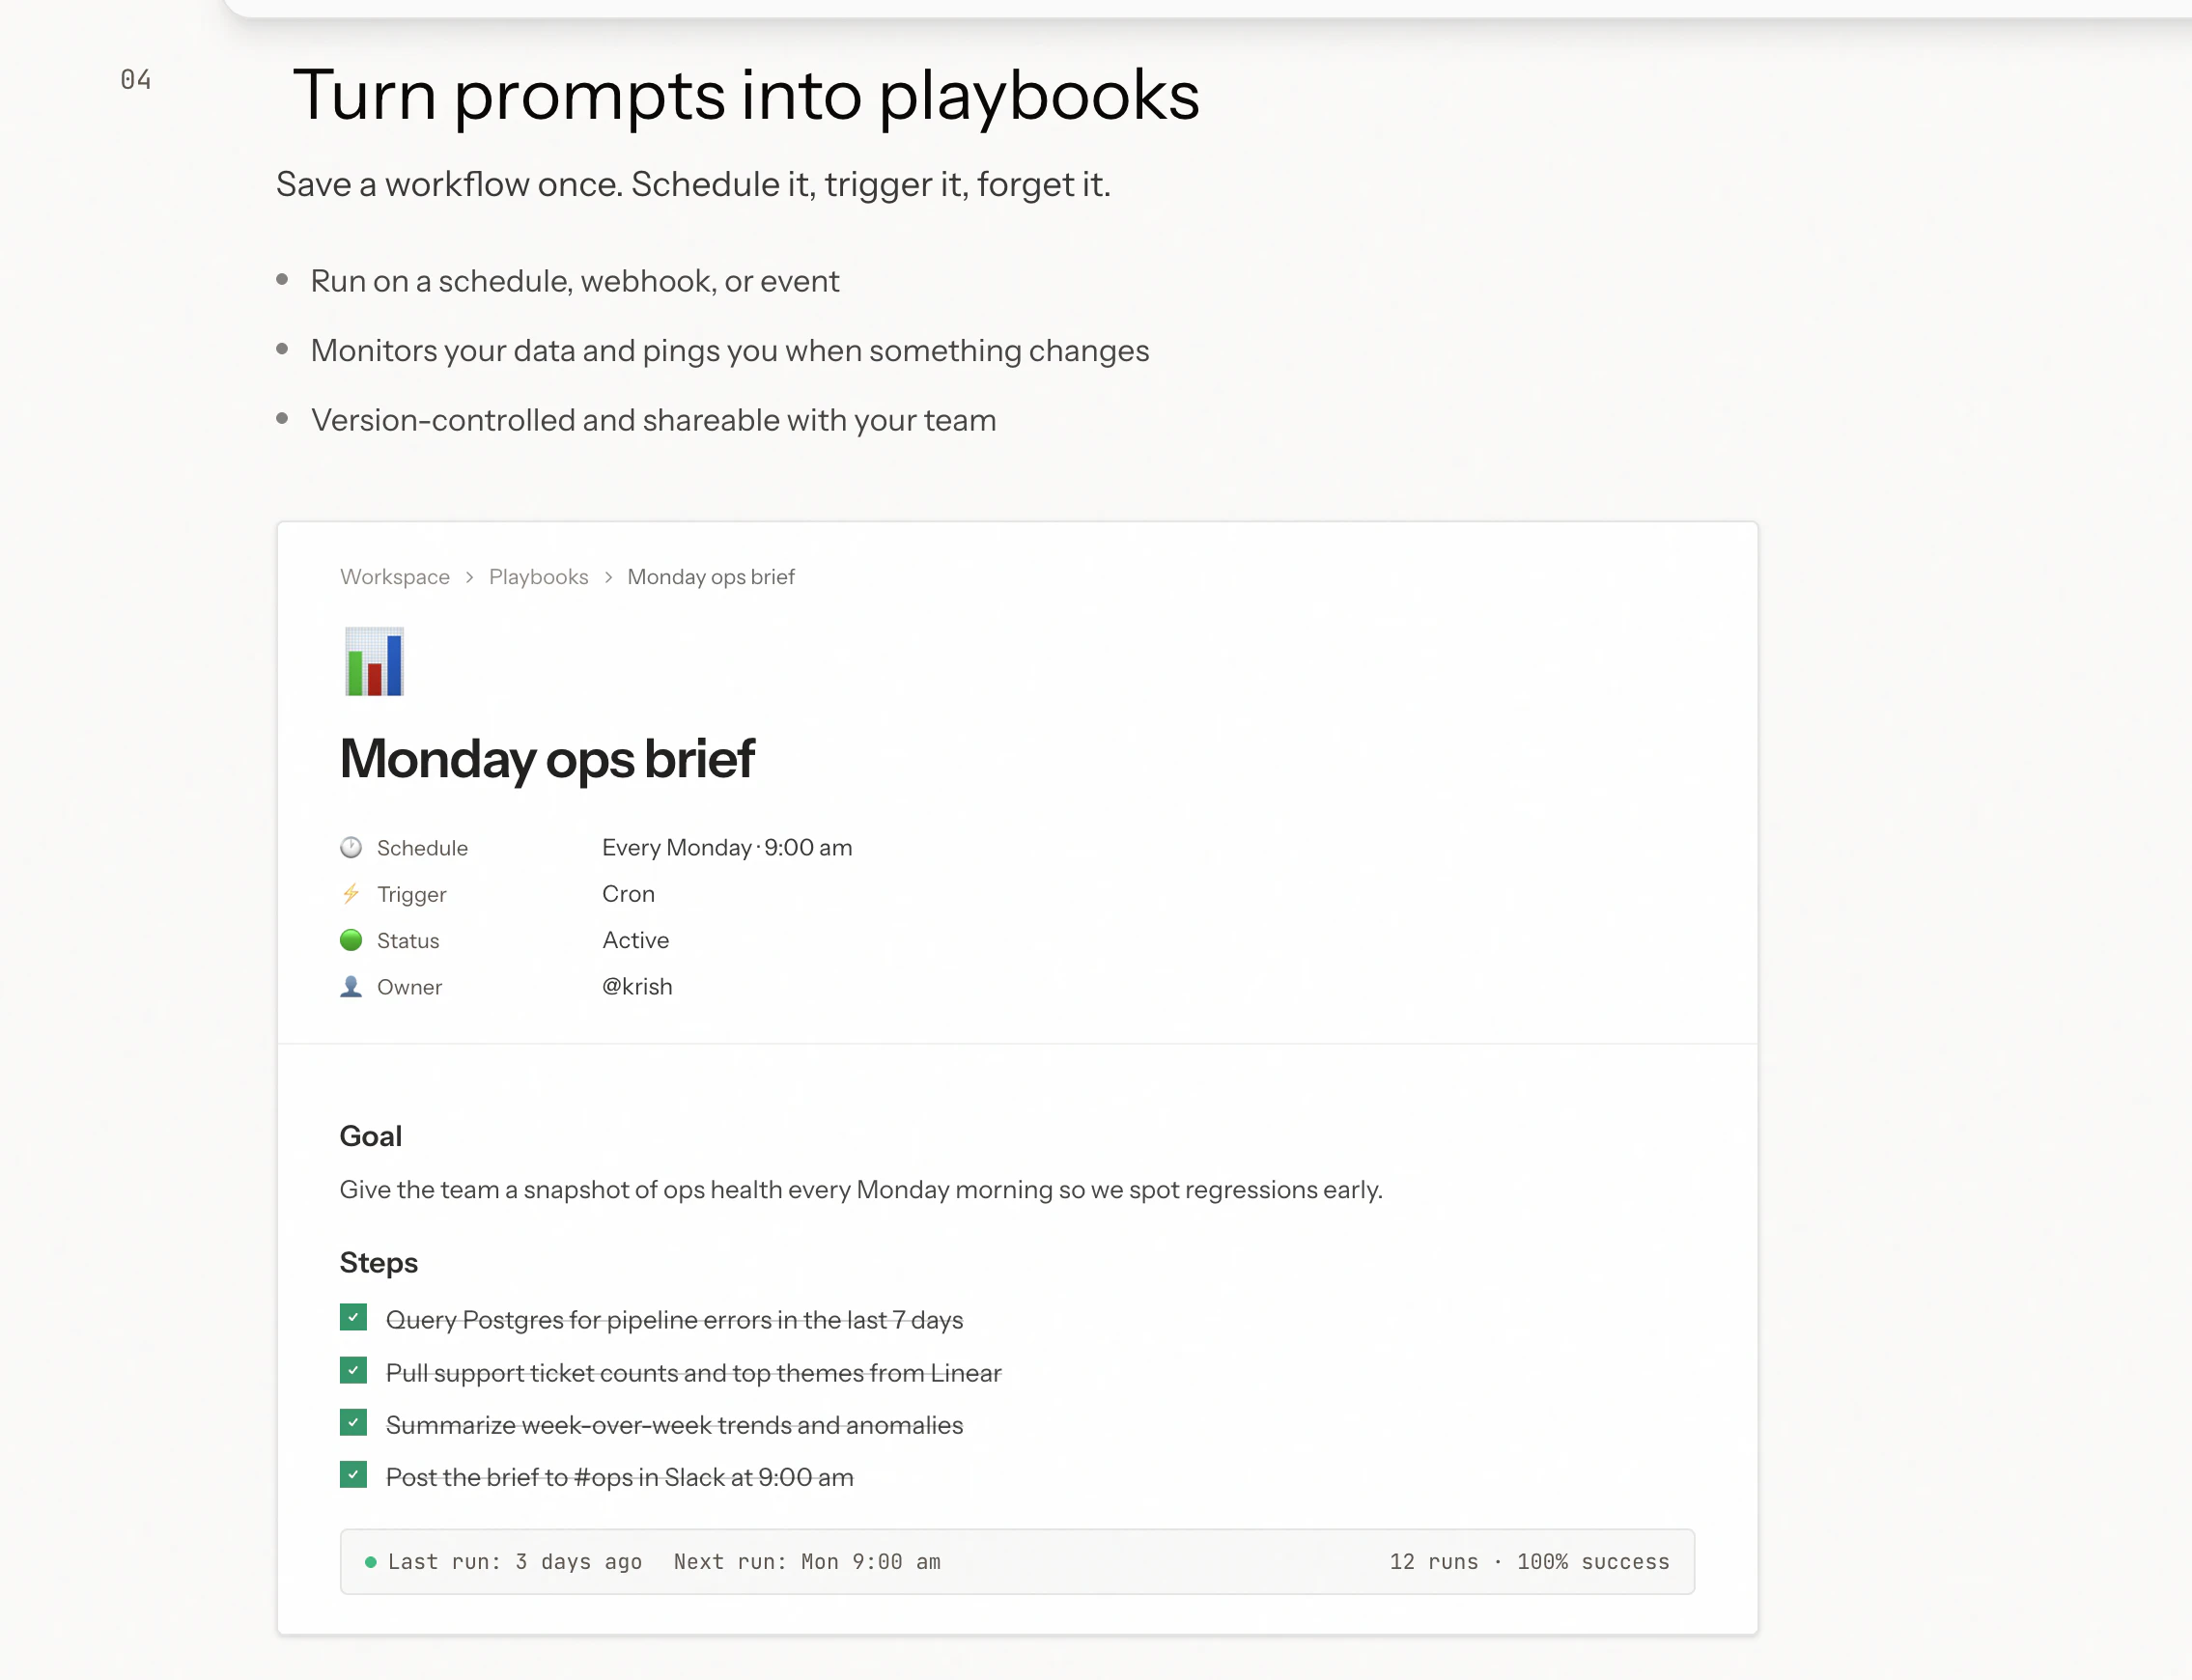Viewport: 2192px width, 1680px height.
Task: Click the green Status circle icon
Action: [x=351, y=940]
